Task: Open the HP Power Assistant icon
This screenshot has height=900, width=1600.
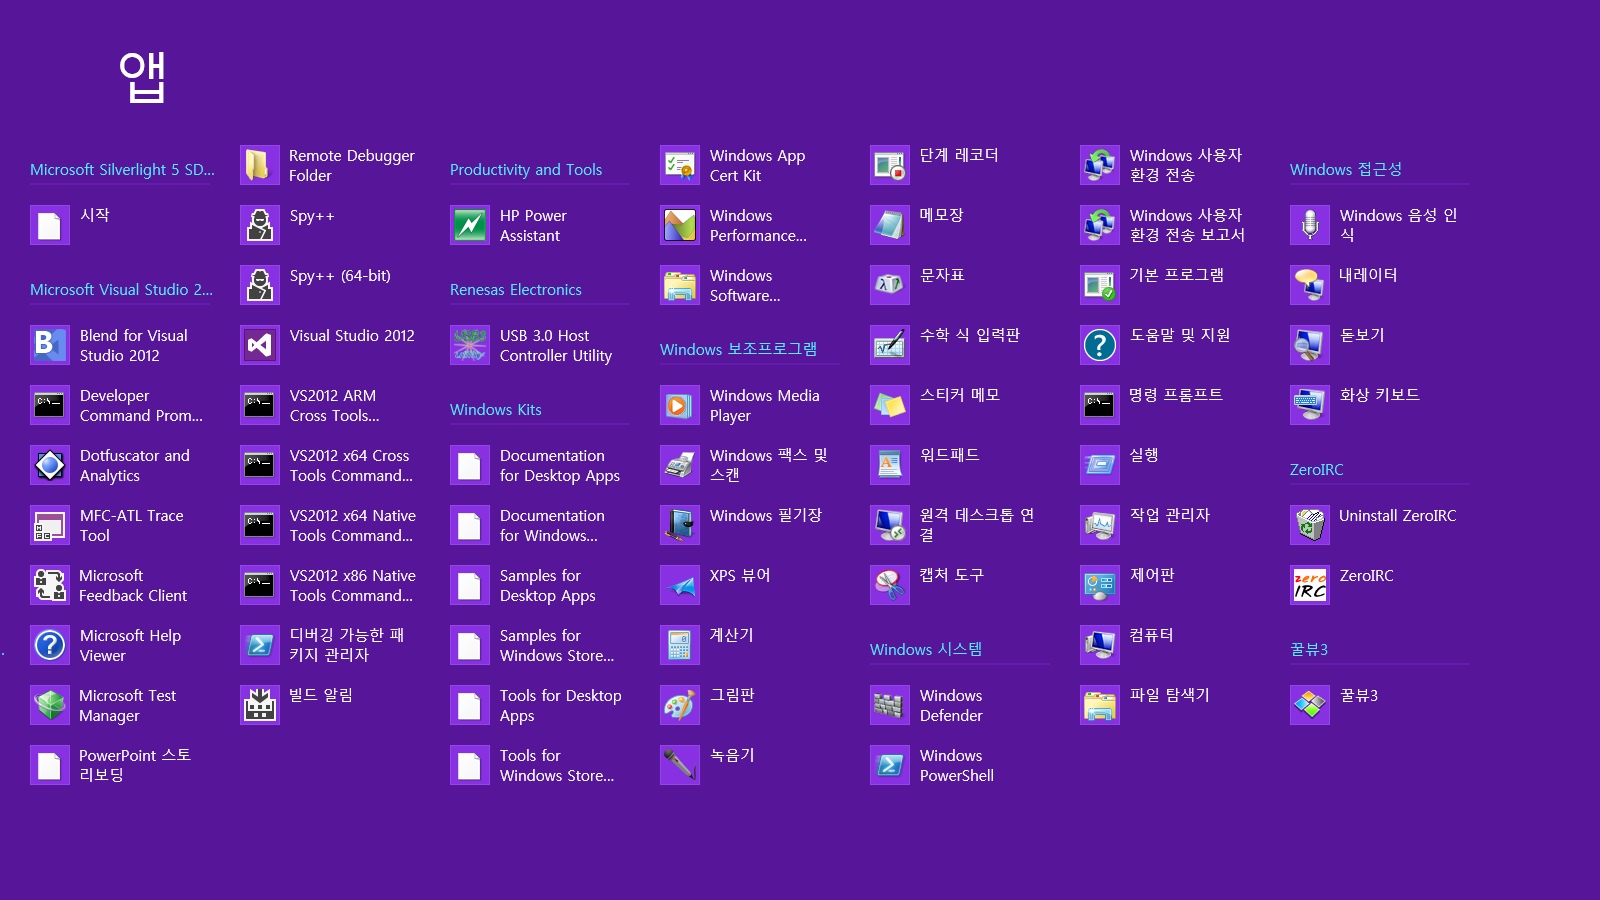Action: point(470,225)
